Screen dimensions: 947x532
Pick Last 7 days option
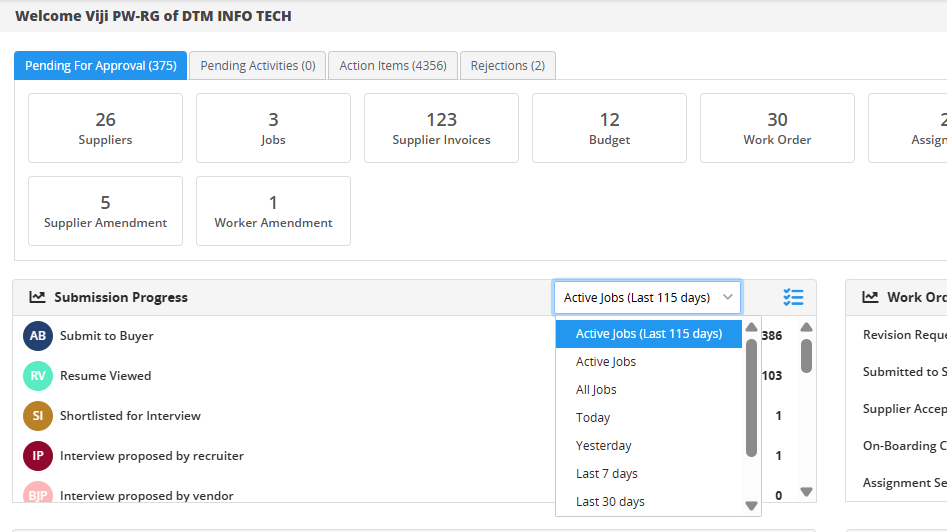tap(649, 473)
